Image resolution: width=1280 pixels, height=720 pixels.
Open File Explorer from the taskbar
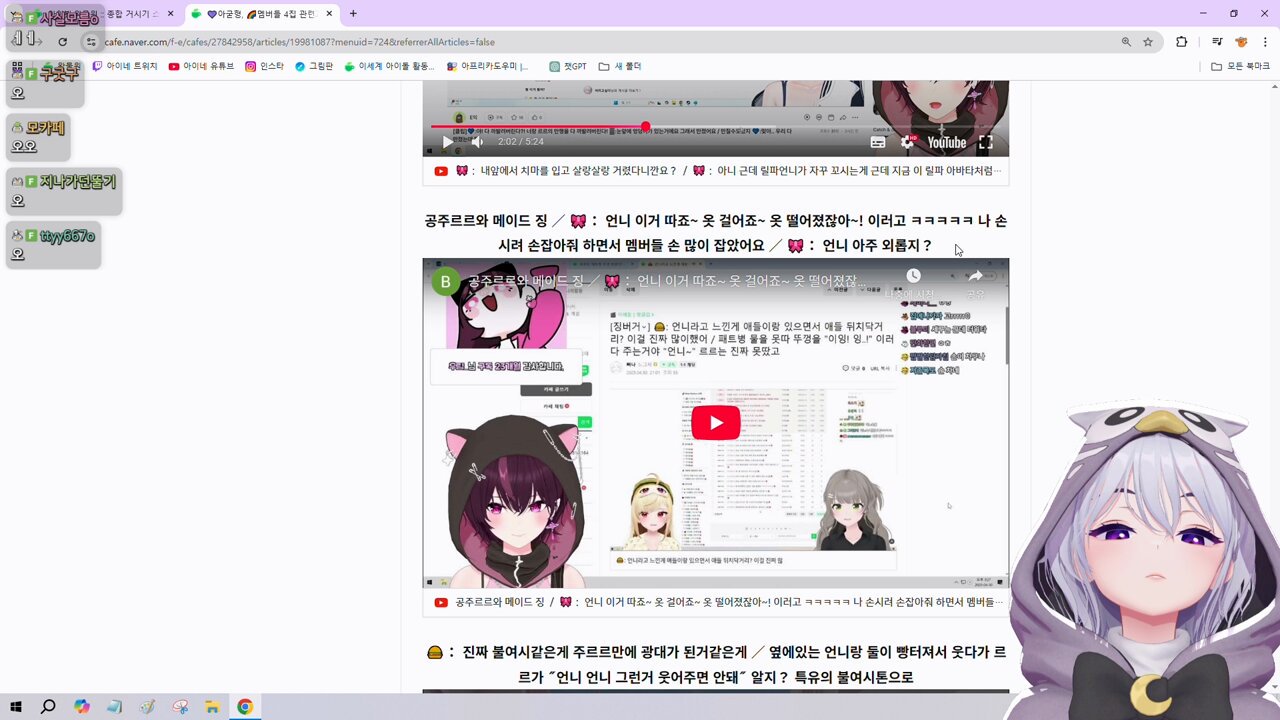coord(212,706)
